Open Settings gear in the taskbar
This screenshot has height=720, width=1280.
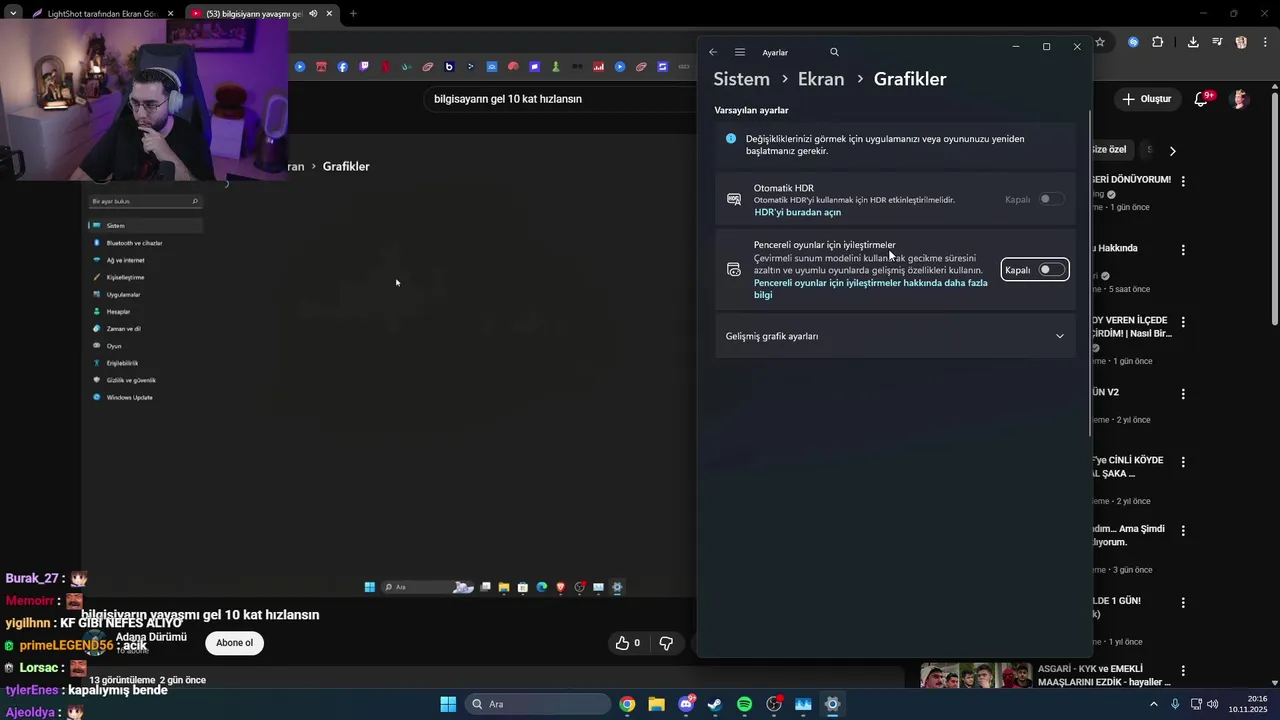832,704
